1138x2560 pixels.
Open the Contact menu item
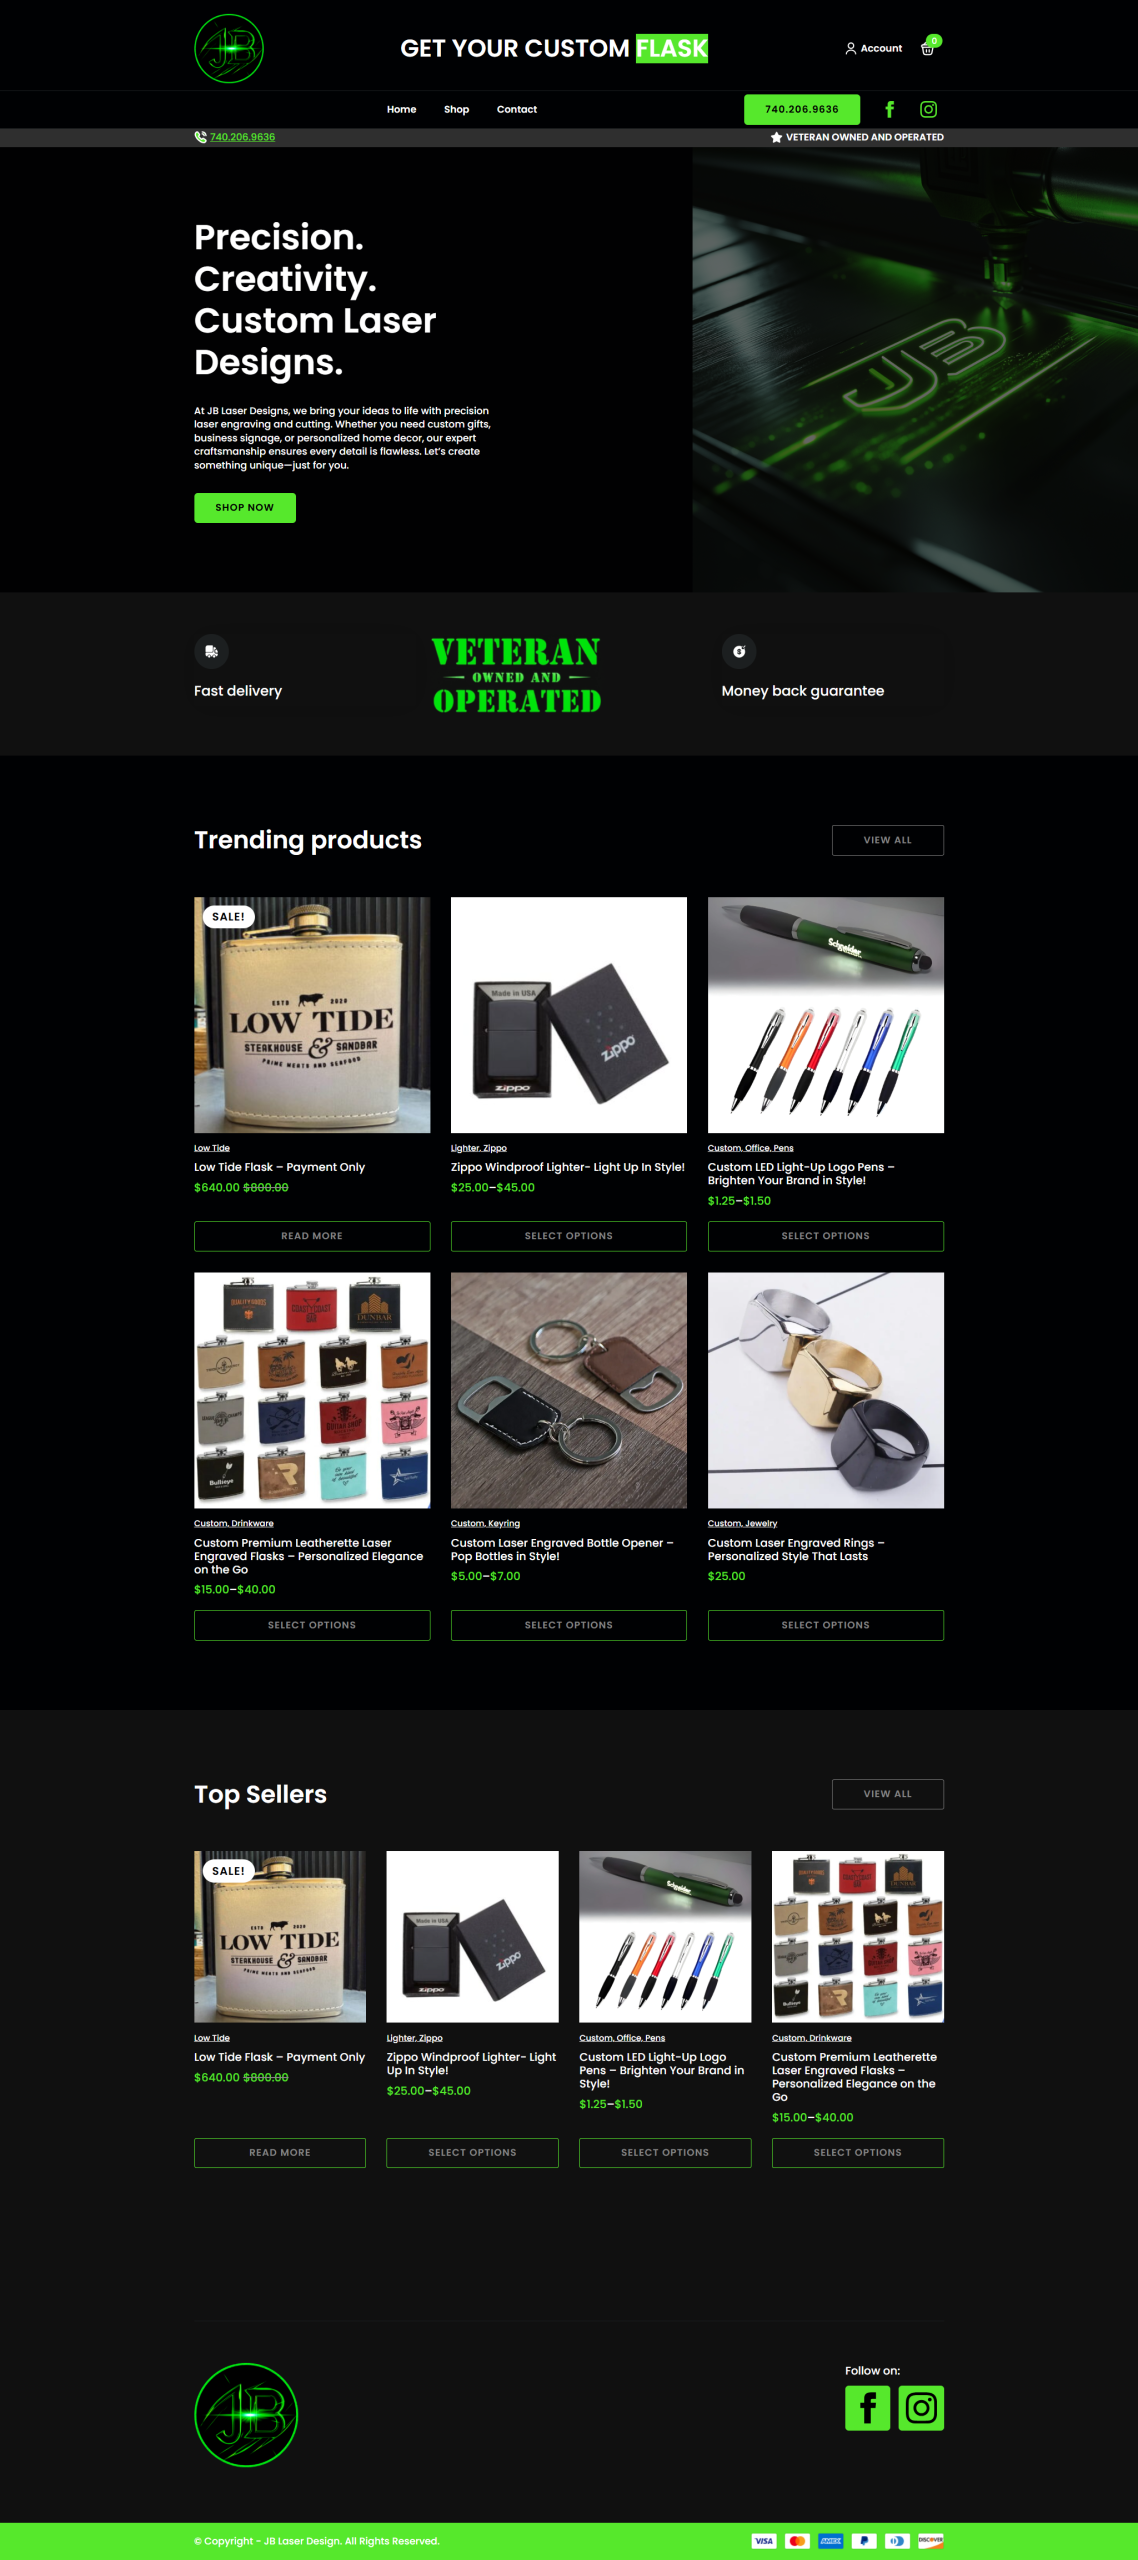tap(517, 109)
